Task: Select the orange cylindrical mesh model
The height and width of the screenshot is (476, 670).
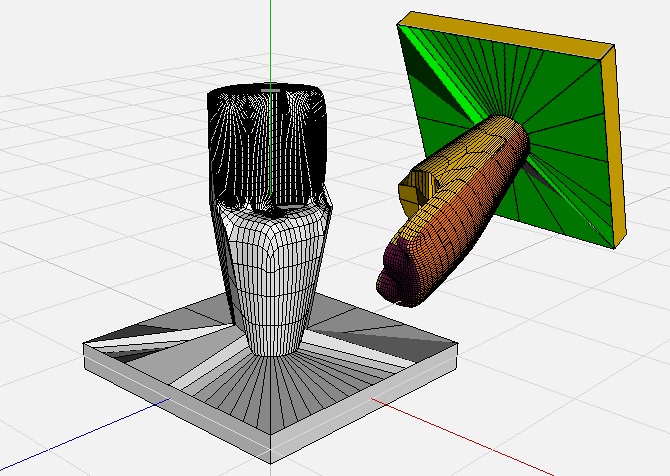Action: coord(454,212)
